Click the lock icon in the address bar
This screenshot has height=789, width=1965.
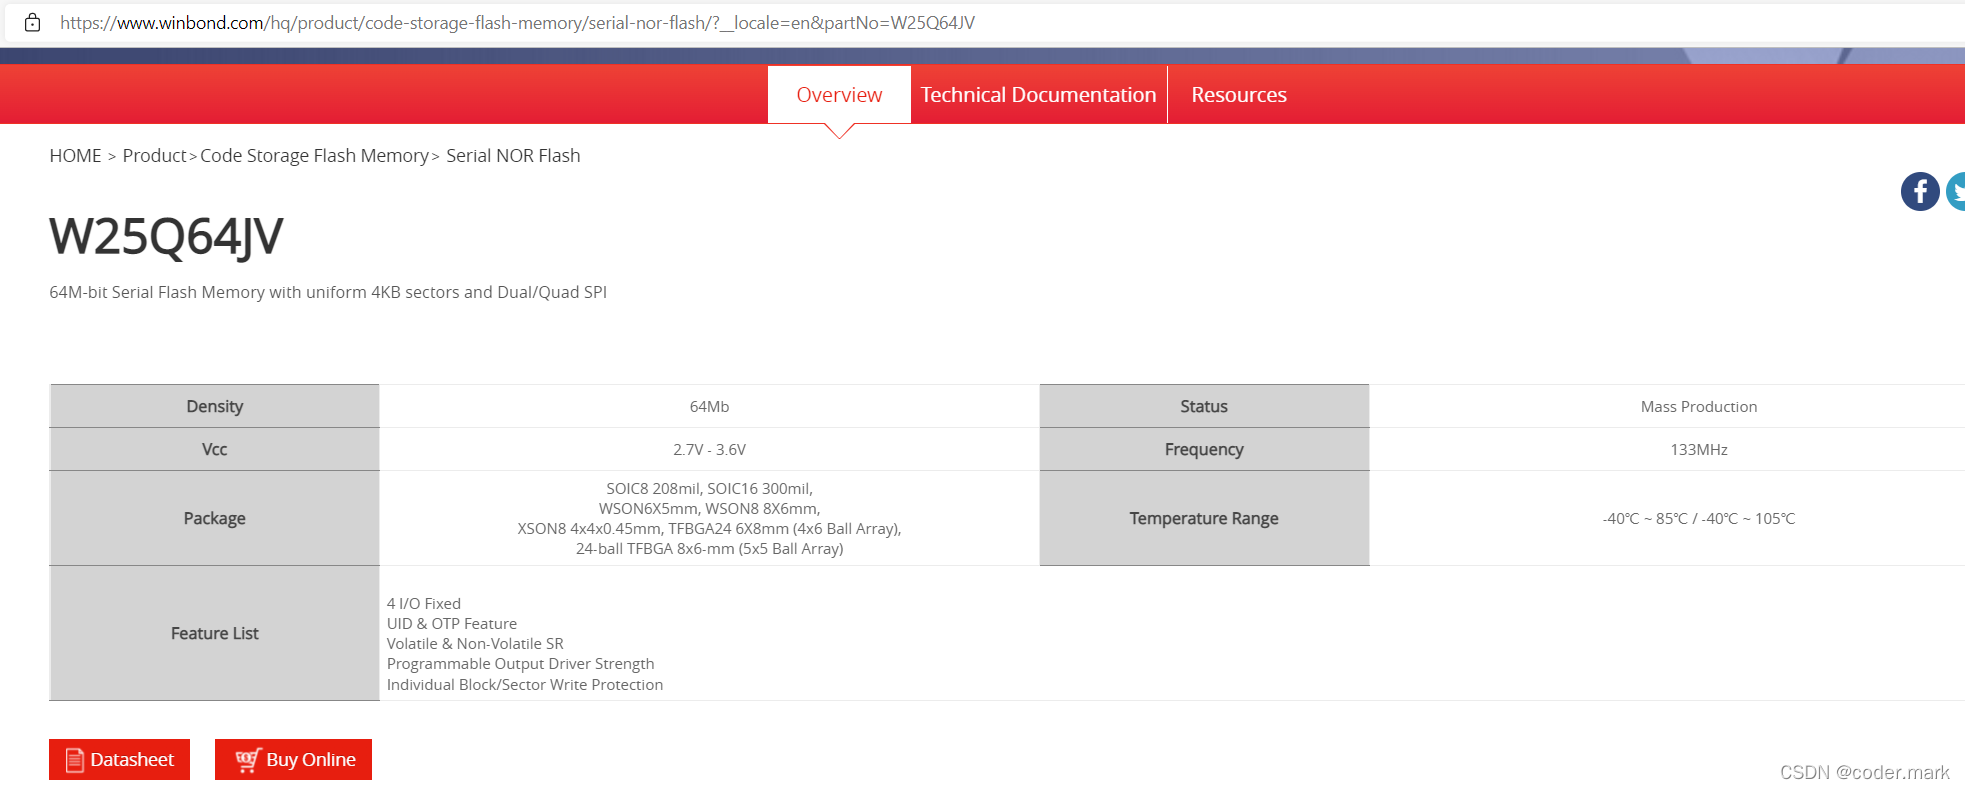point(32,22)
